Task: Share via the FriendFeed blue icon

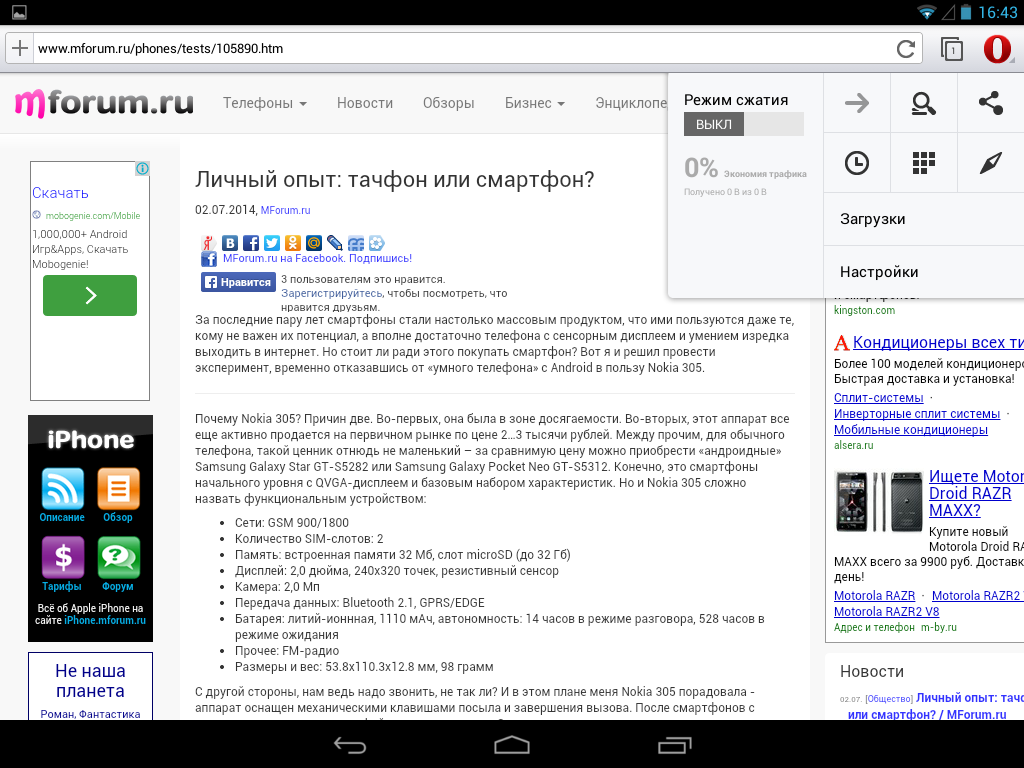Action: [356, 243]
